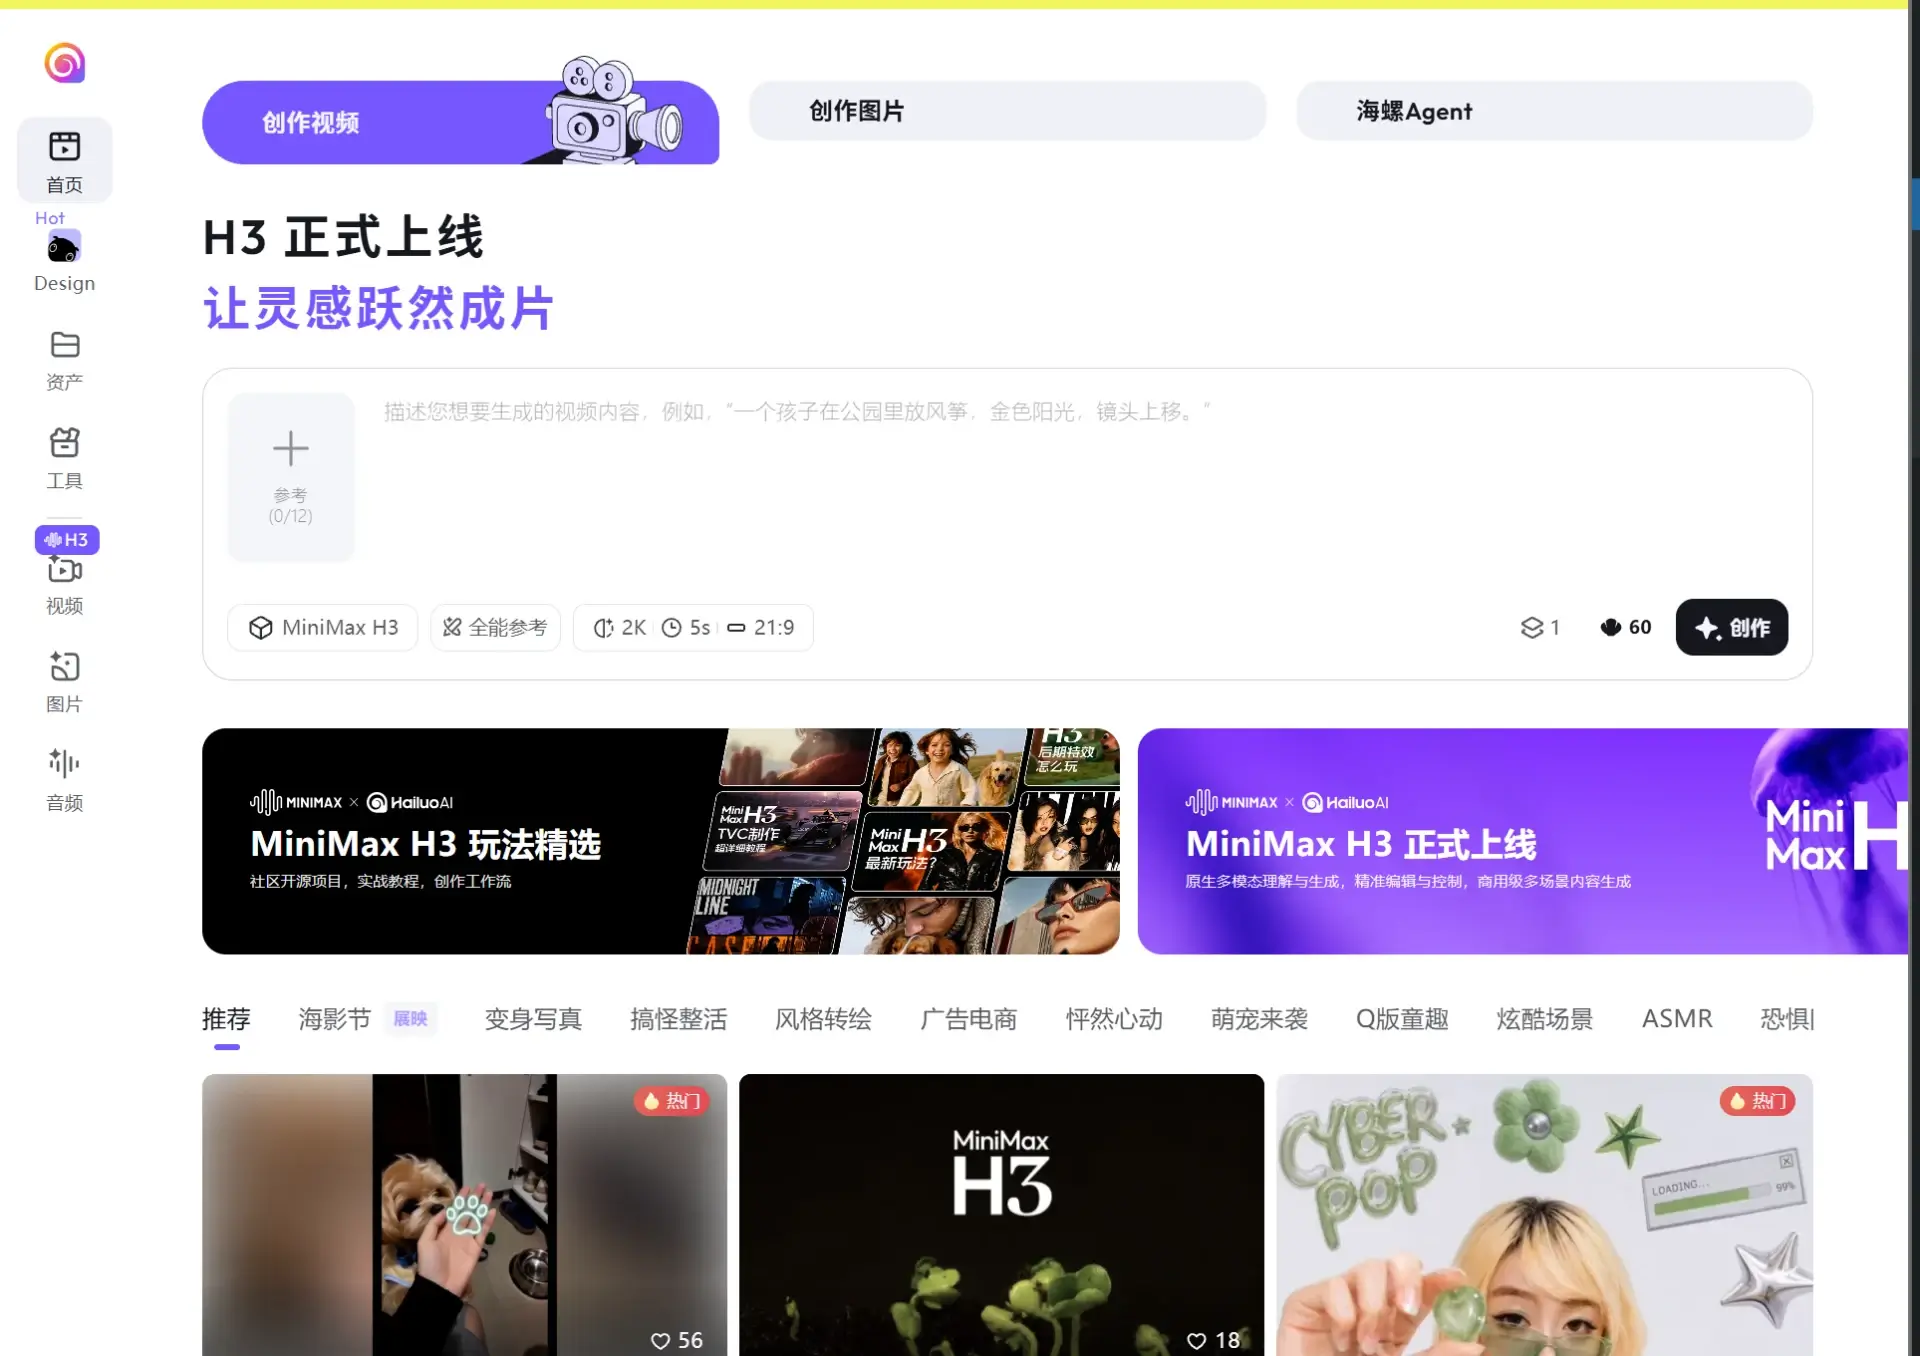This screenshot has height=1356, width=1920.
Task: Open the 2K resolution setting
Action: click(619, 627)
